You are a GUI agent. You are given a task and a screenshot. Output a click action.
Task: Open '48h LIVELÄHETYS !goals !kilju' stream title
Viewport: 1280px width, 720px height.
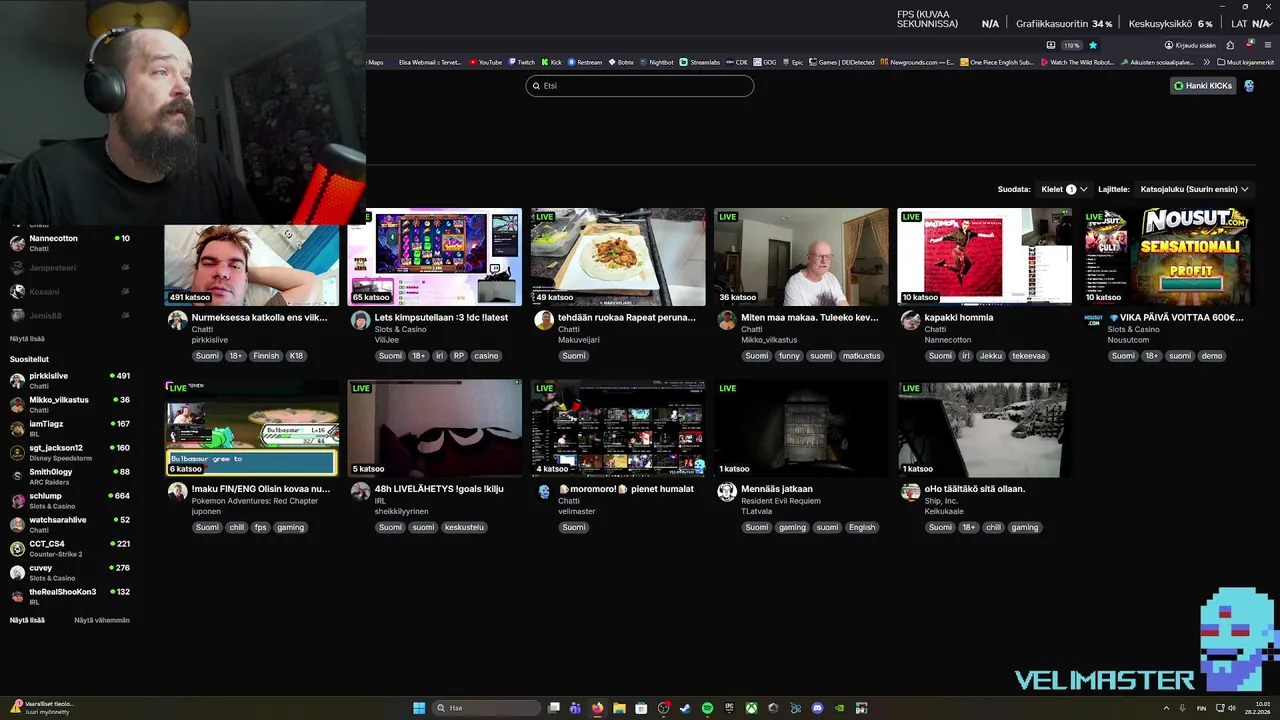point(439,489)
